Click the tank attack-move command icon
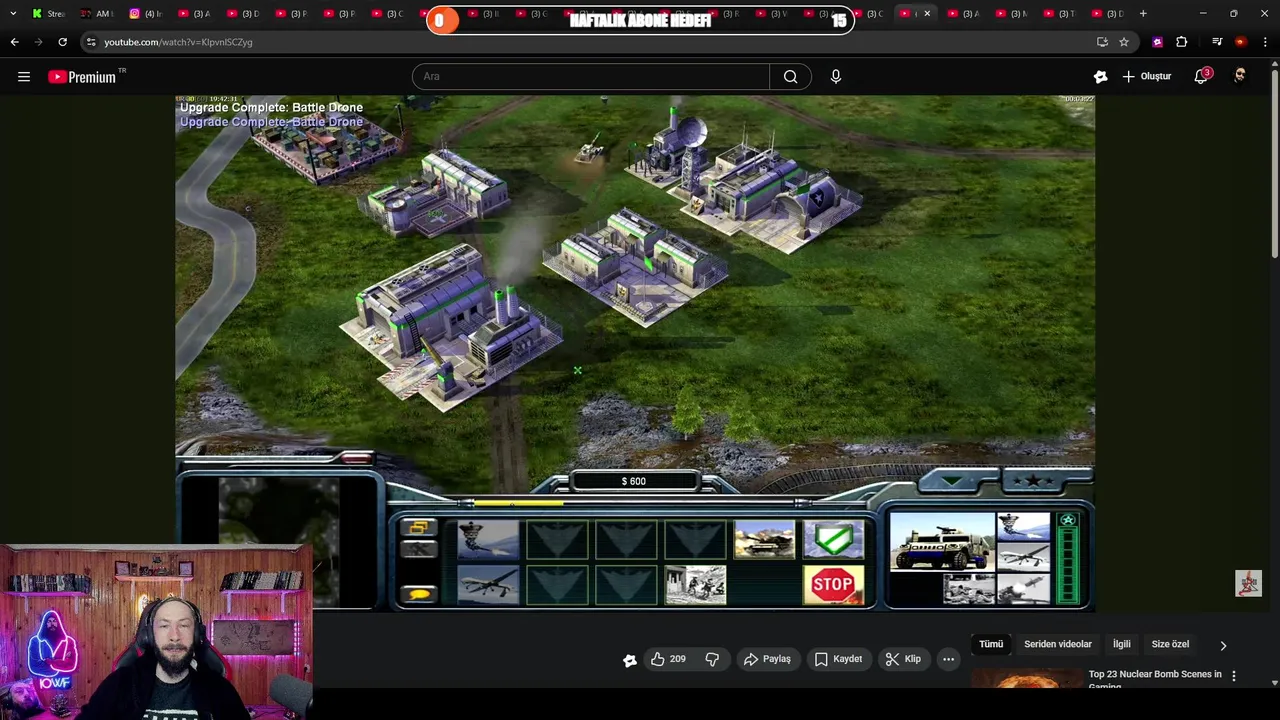The image size is (1280, 720). 764,540
